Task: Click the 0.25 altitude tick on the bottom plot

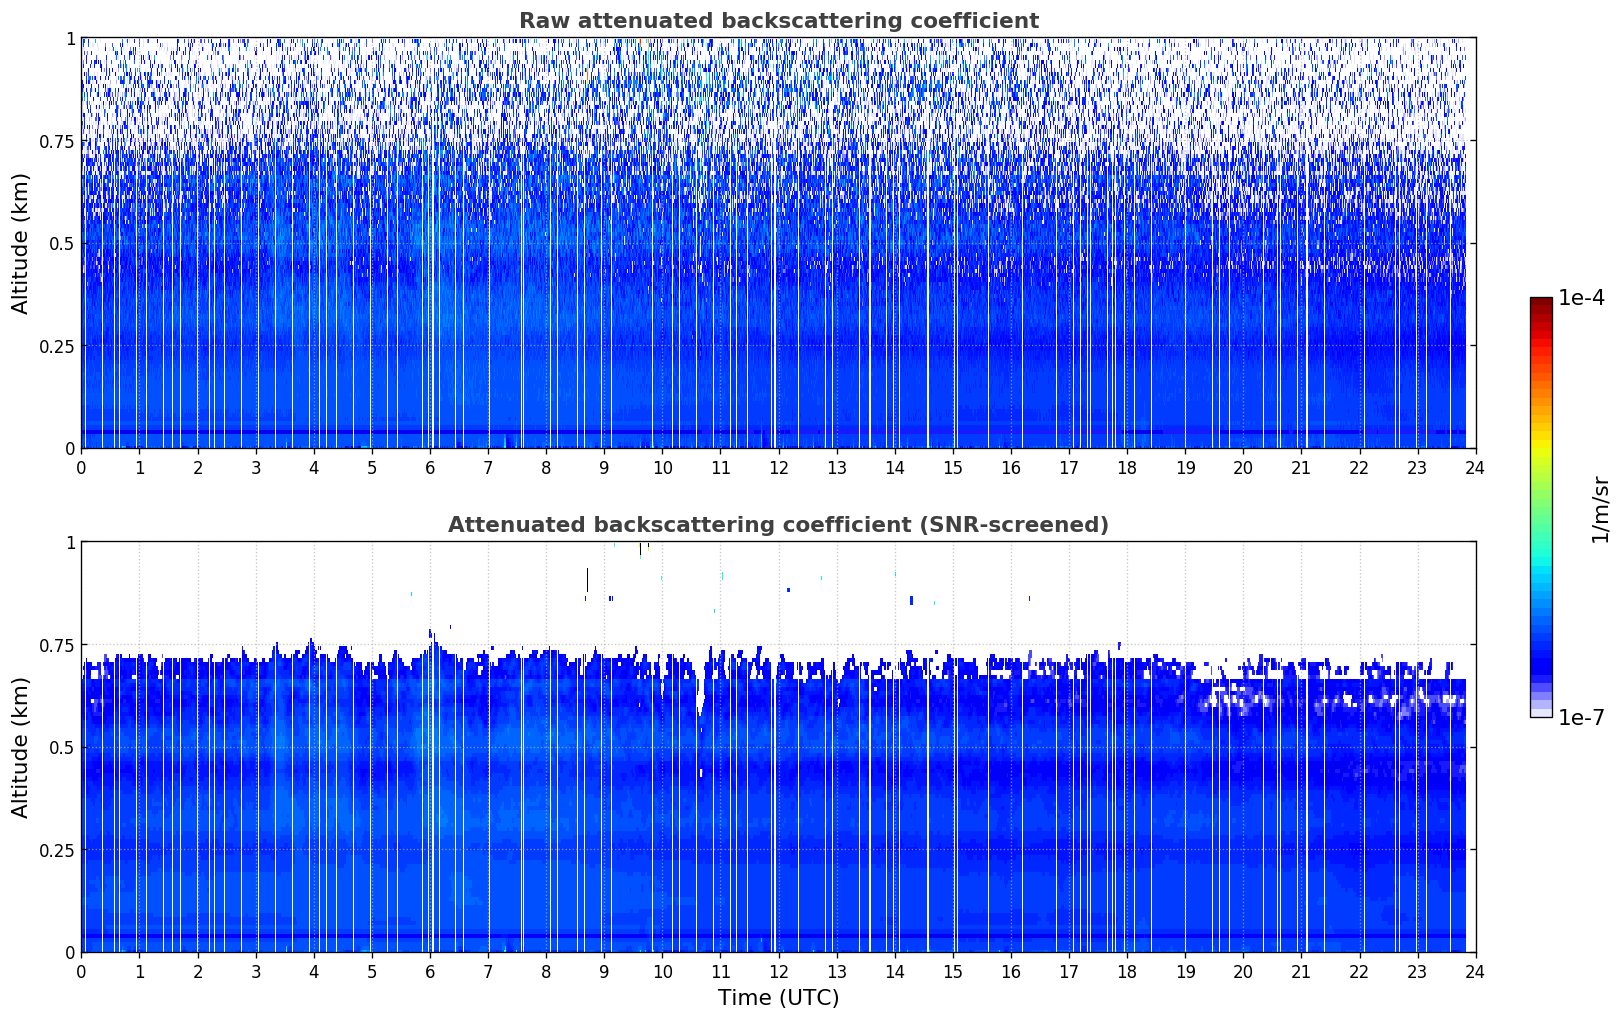Action: [x=58, y=850]
